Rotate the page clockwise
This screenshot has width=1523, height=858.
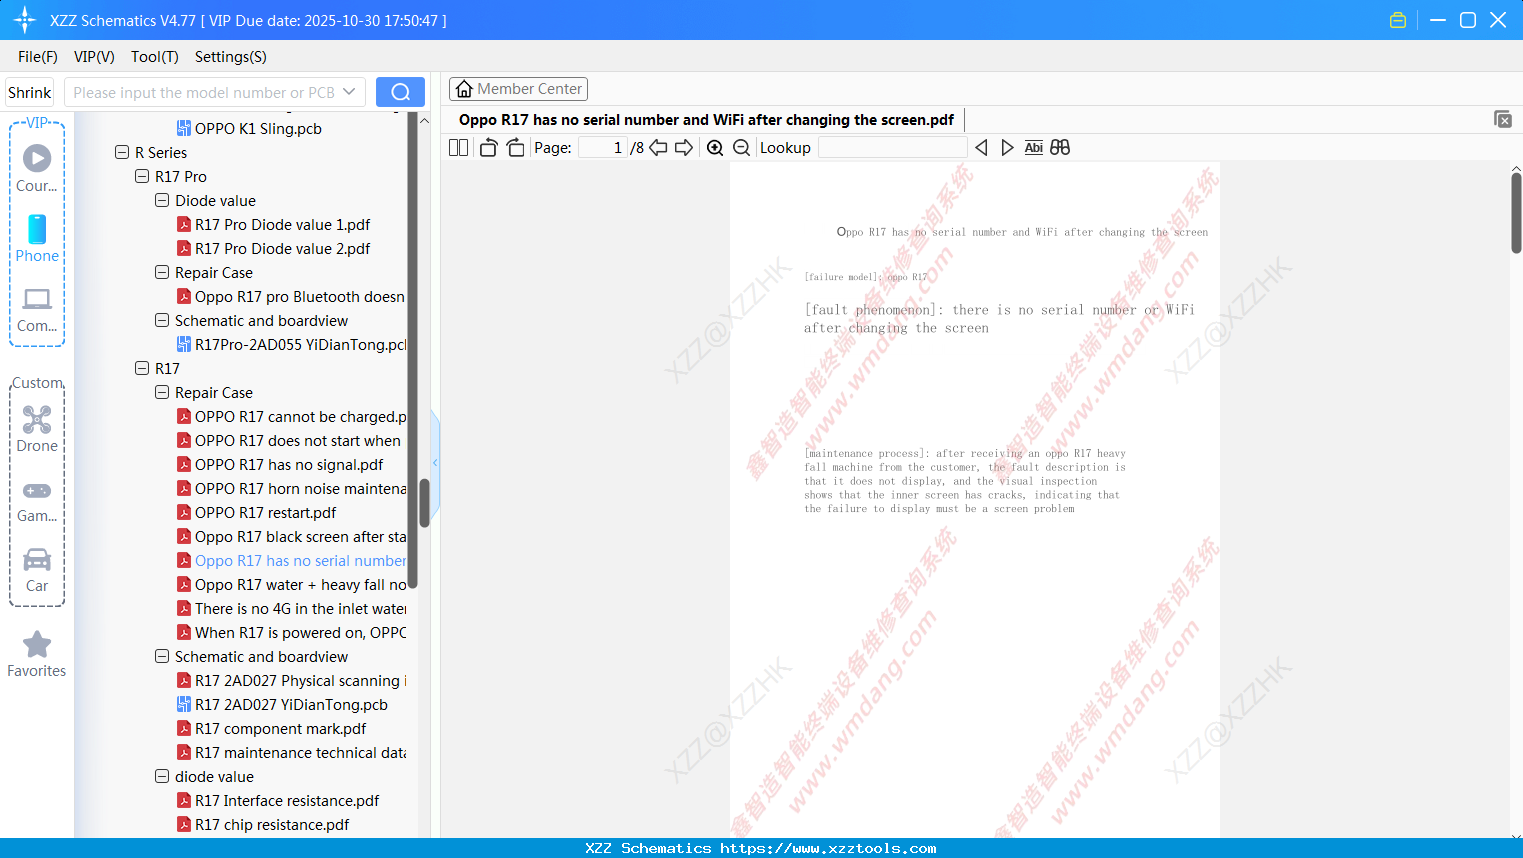(515, 148)
